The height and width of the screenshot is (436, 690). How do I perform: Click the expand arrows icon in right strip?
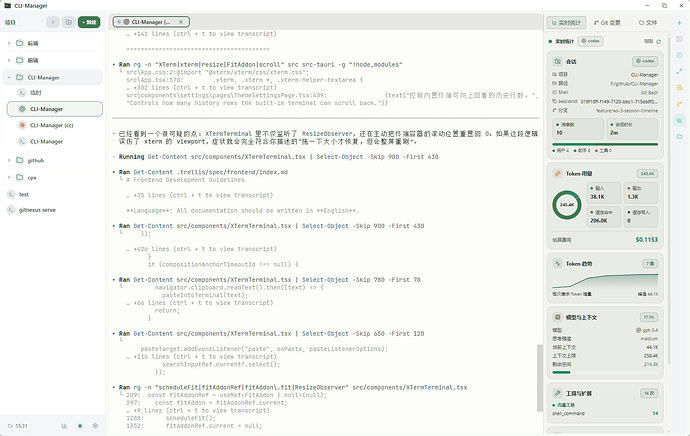pyautogui.click(x=679, y=71)
